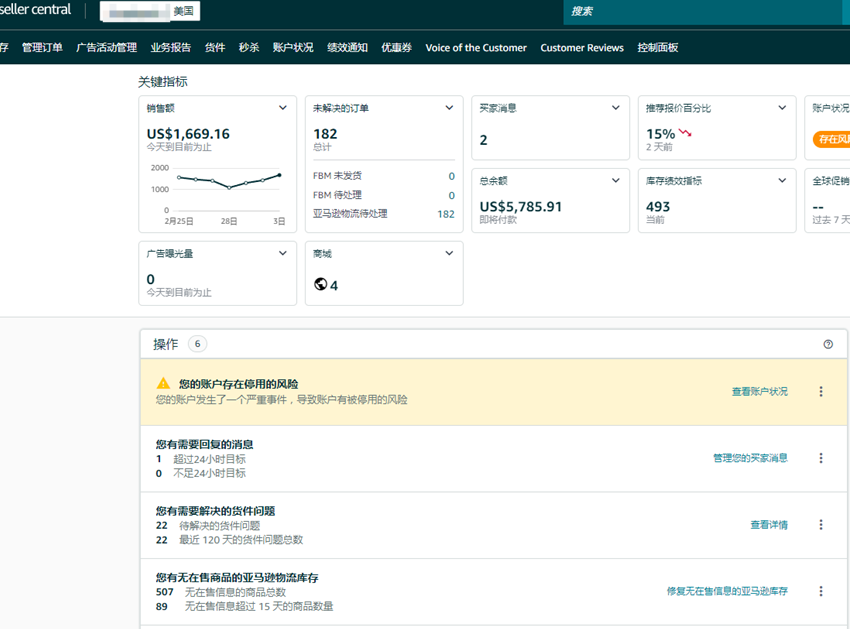850x629 pixels.
Task: Click the seller central logo
Action: pyautogui.click(x=35, y=10)
